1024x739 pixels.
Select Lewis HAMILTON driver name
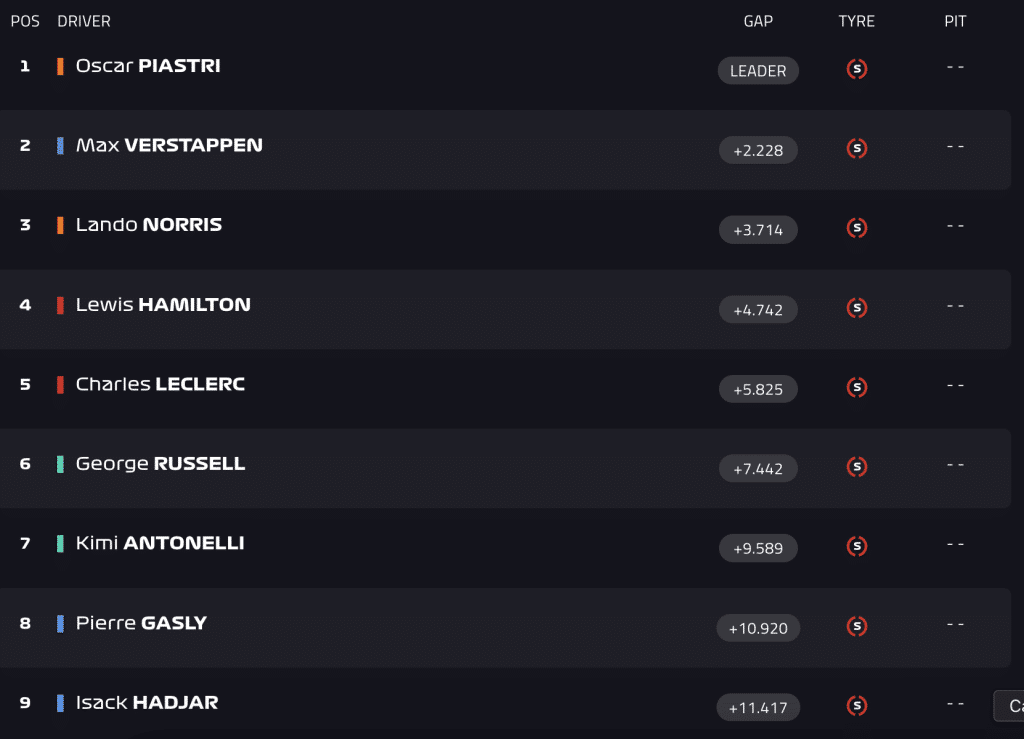coord(163,304)
